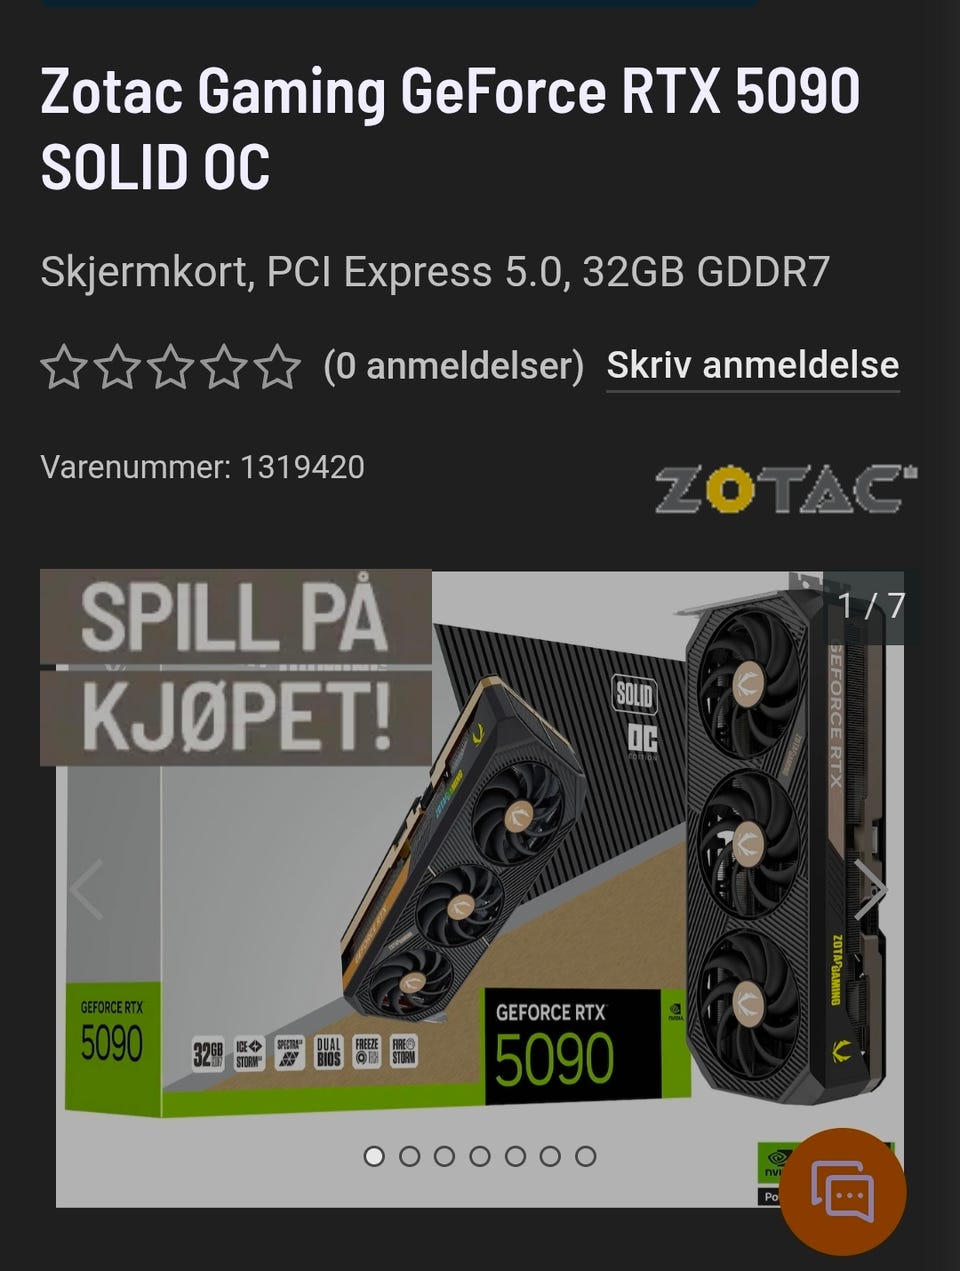Show previous product image arrow
The width and height of the screenshot is (960, 1271).
(x=87, y=889)
